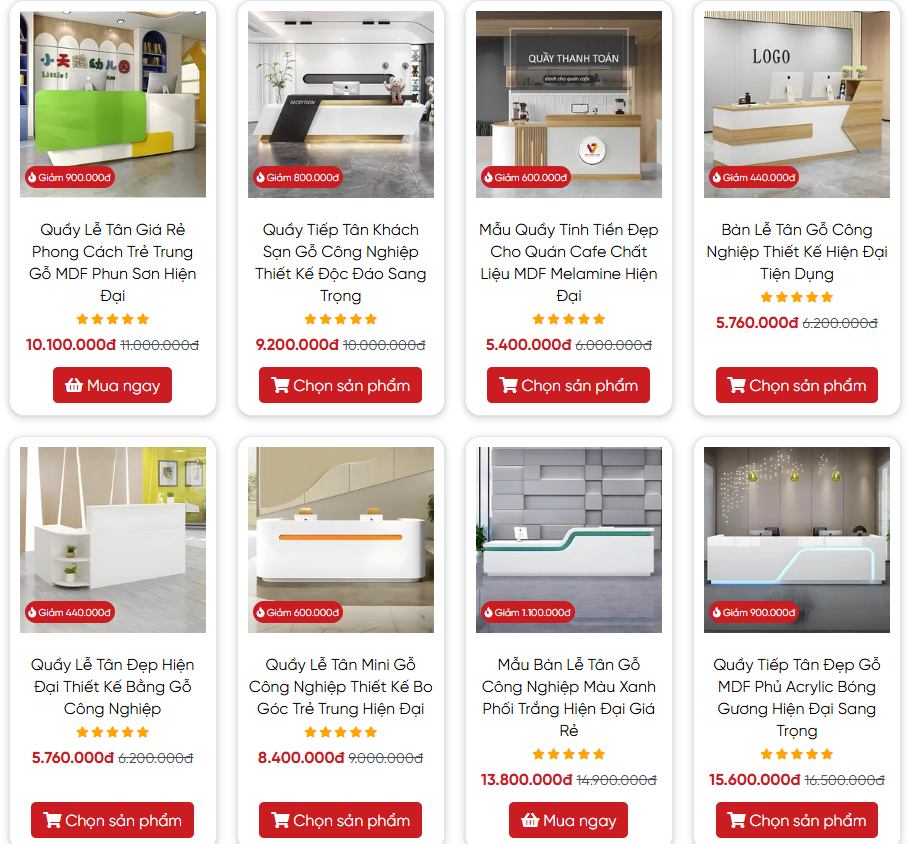Click the 'Giảm 800.000đ' discount badge

point(298,177)
